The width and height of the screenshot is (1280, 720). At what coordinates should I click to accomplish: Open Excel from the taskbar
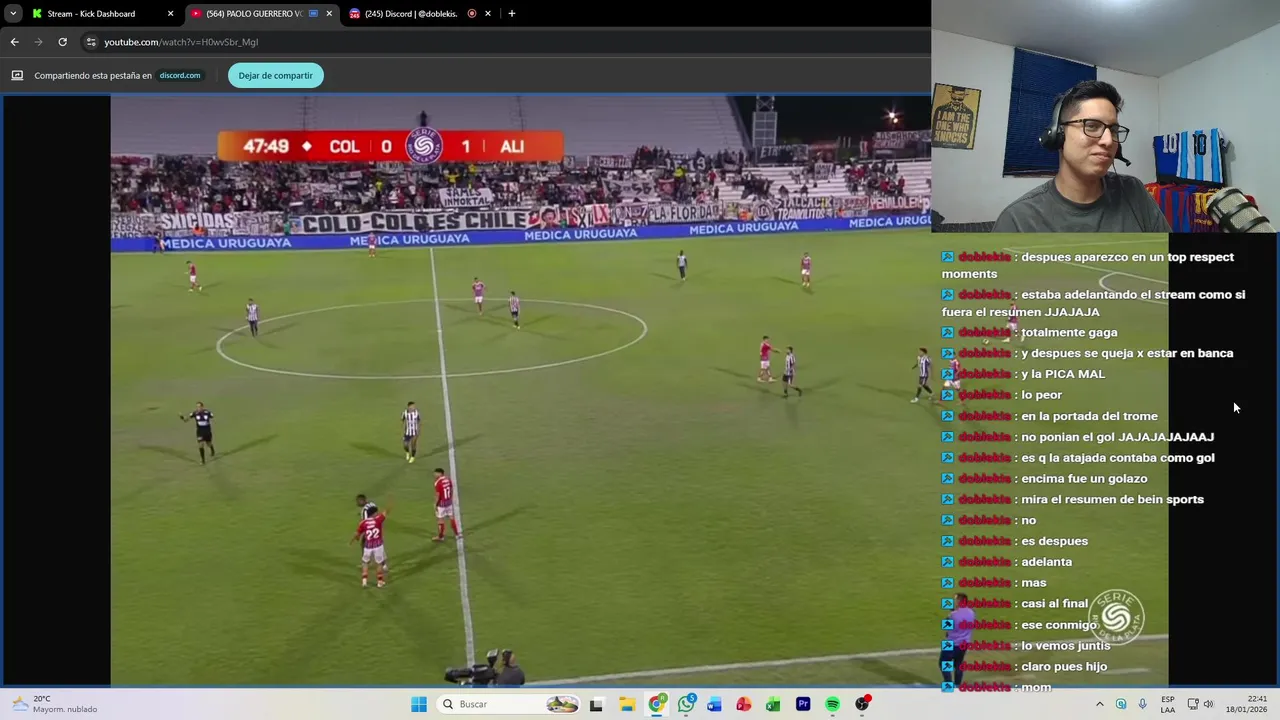(x=773, y=704)
